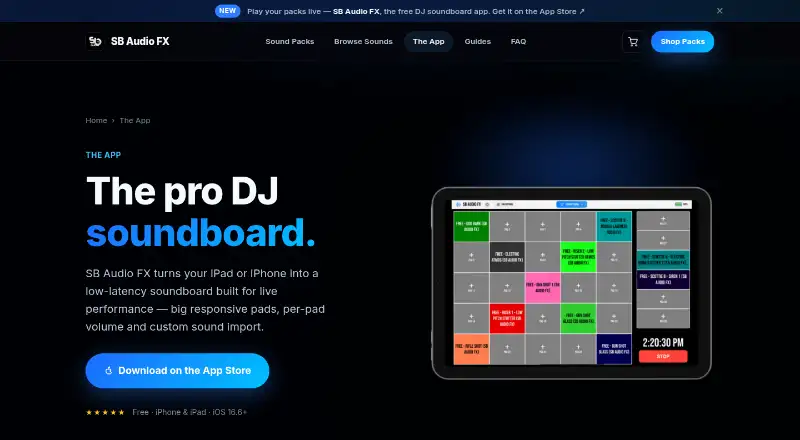Tap the orange Rifle Shot pad
This screenshot has height=440, width=800.
pos(471,349)
